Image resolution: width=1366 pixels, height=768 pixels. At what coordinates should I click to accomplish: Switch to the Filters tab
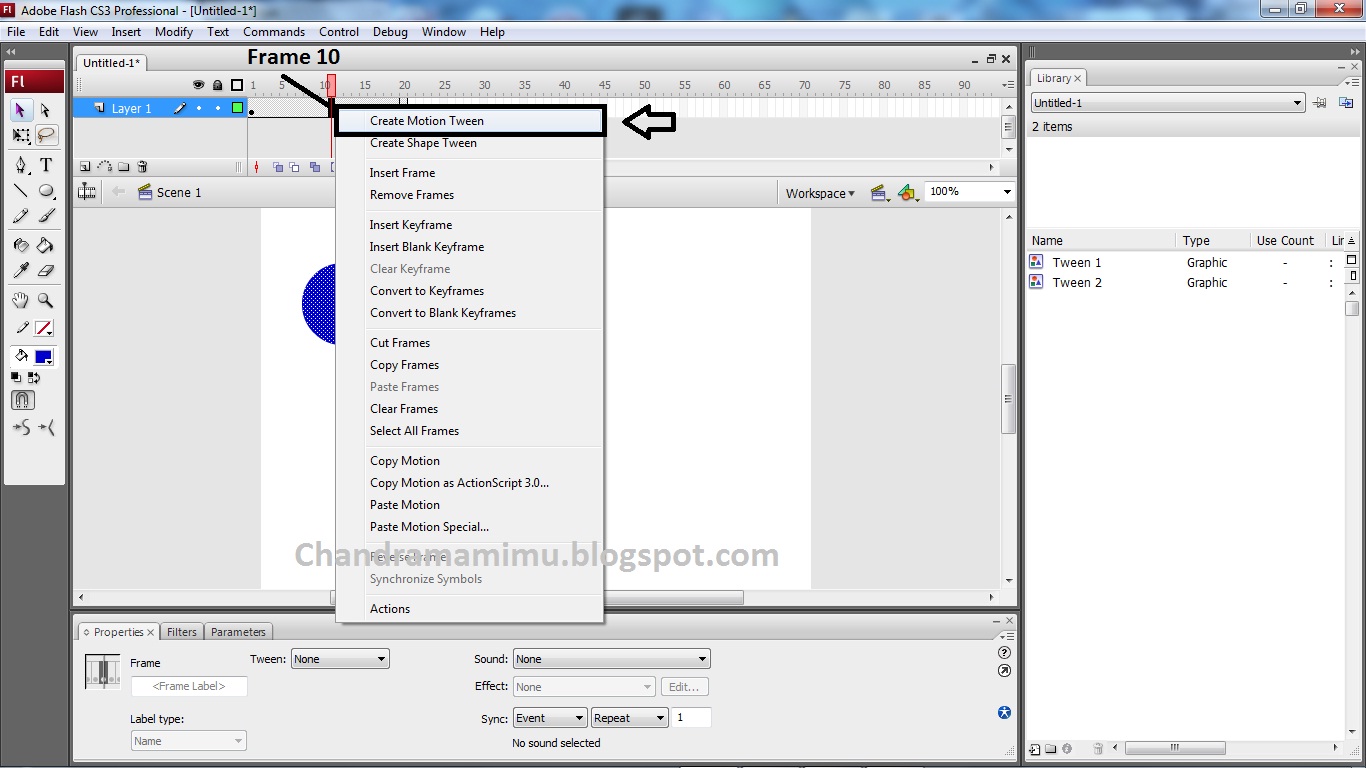pos(182,632)
